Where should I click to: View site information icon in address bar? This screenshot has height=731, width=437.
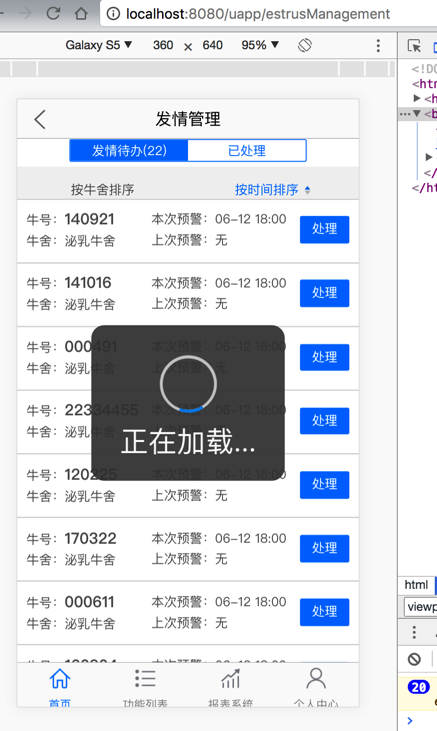(x=113, y=14)
